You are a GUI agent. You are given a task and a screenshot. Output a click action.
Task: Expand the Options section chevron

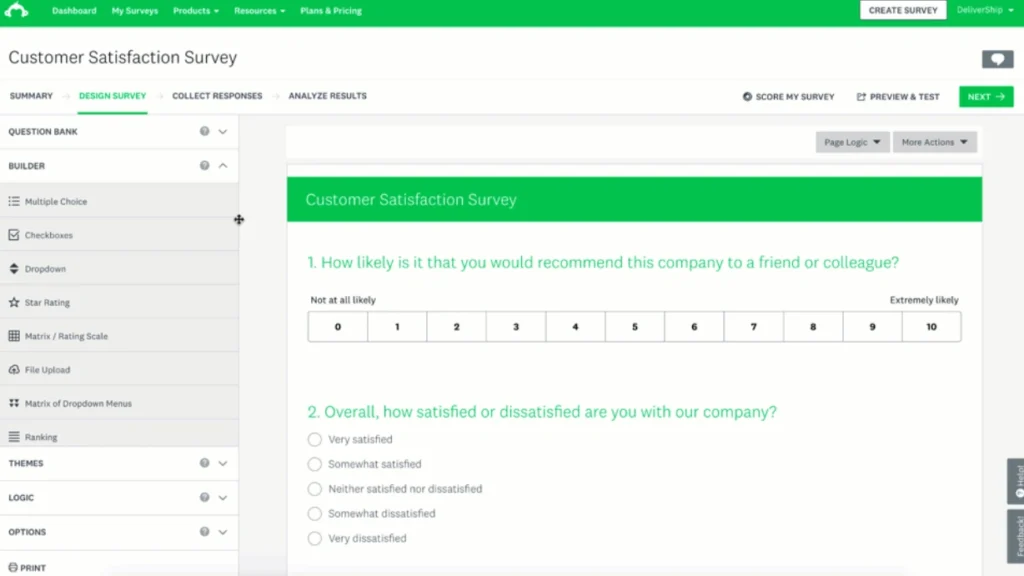pos(223,532)
